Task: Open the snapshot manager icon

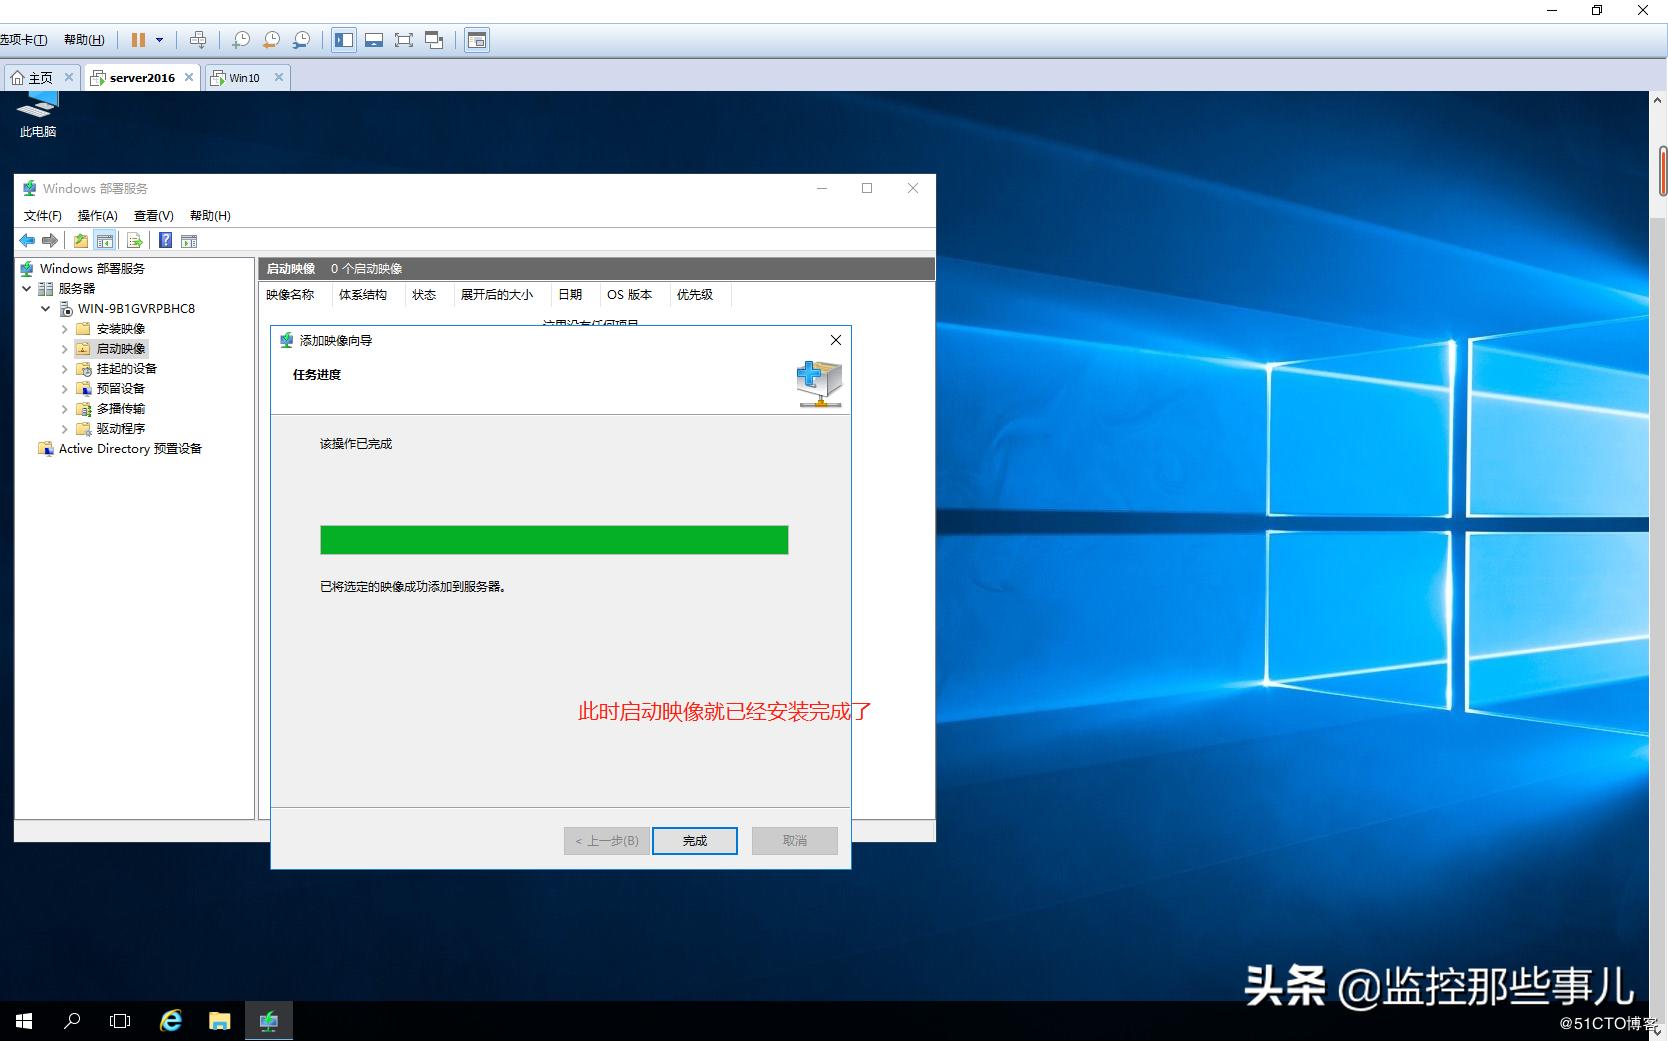Action: (x=300, y=40)
